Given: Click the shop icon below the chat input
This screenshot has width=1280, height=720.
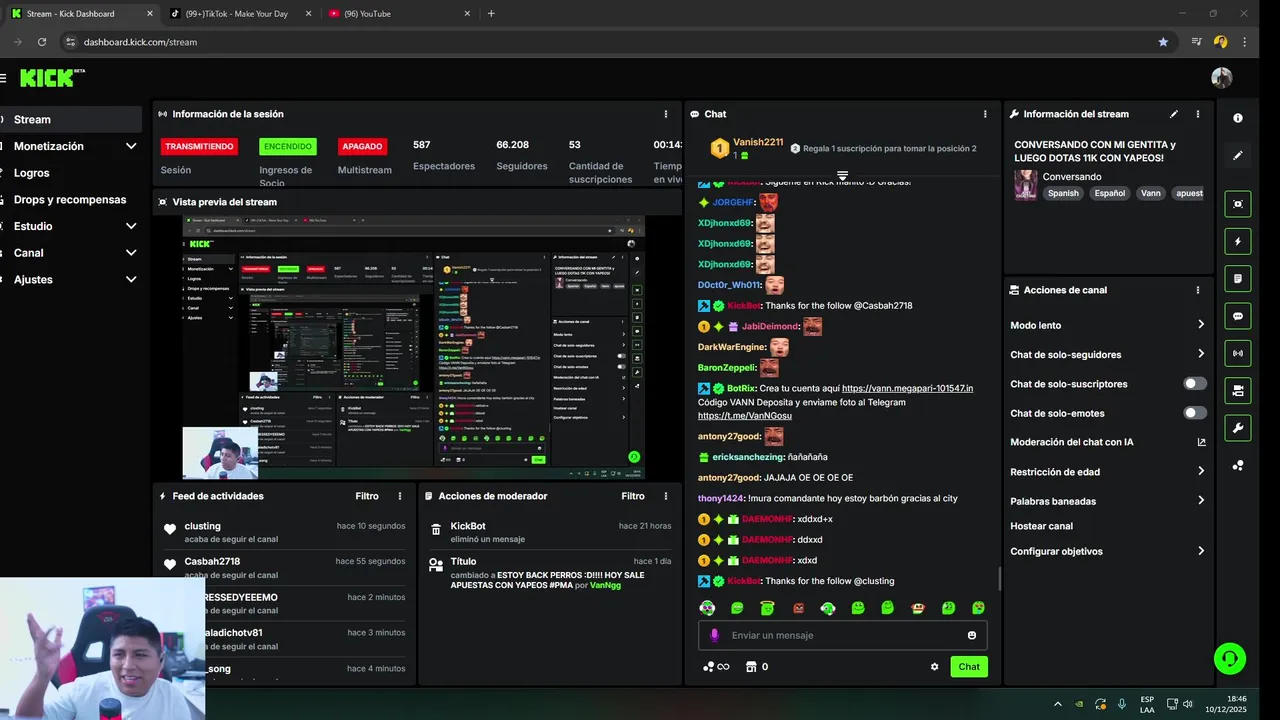Looking at the screenshot, I should 751,667.
